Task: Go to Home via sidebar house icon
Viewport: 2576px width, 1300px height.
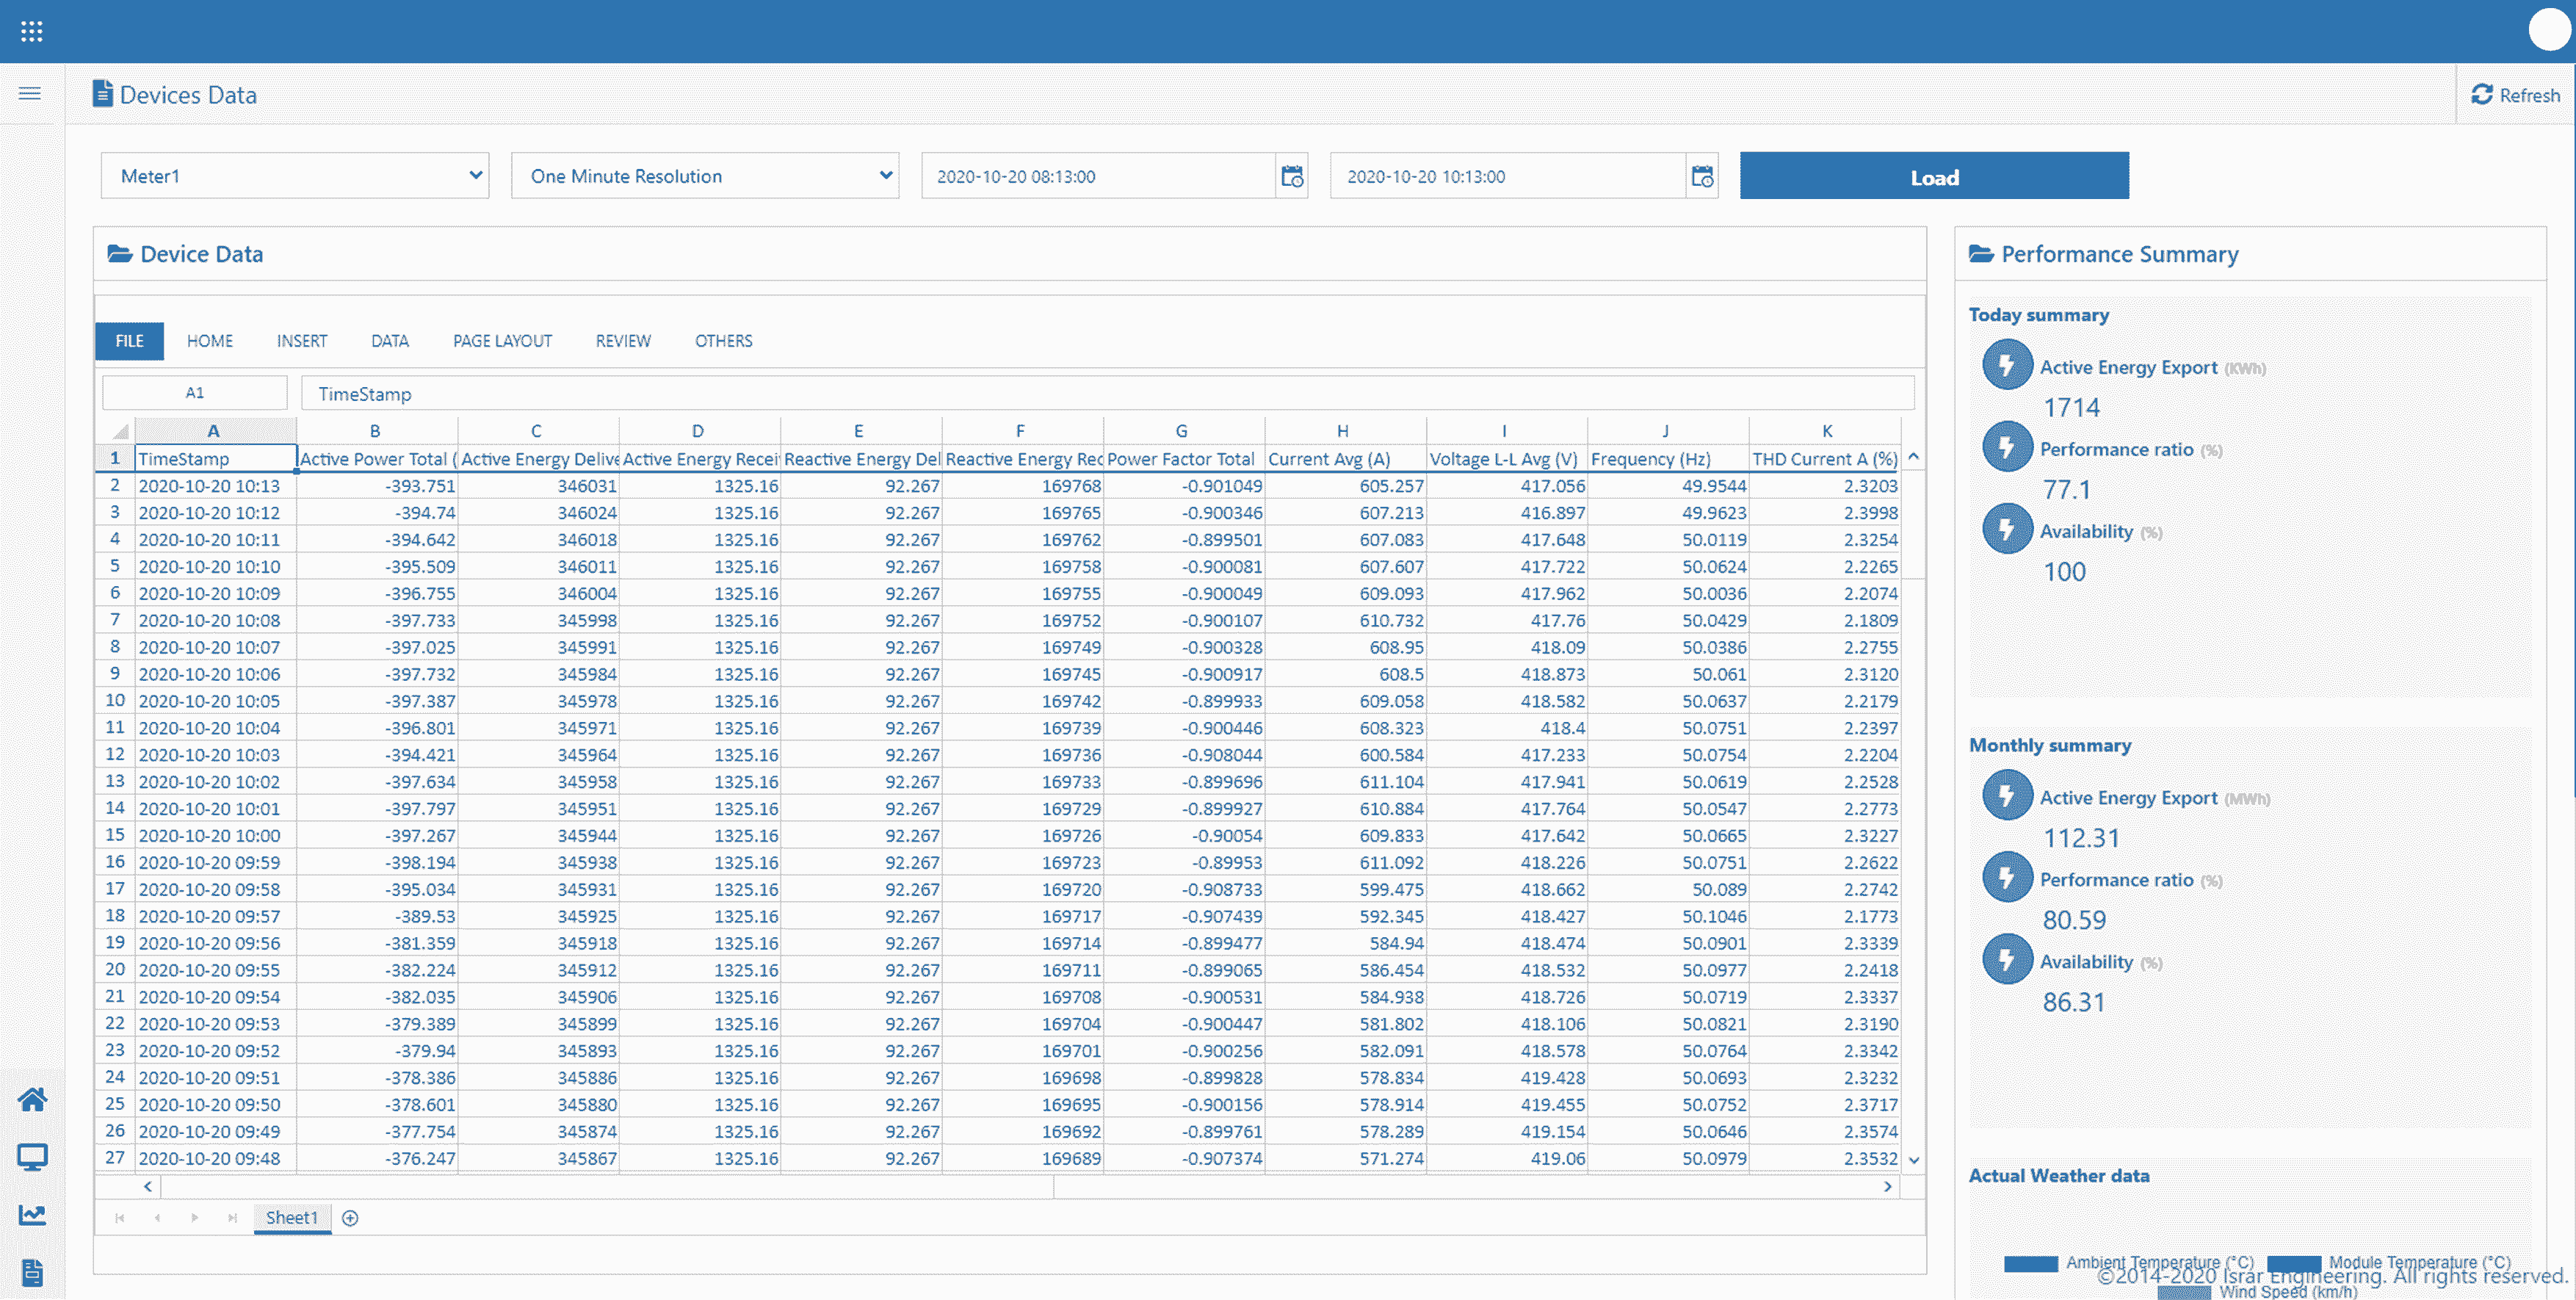Action: [x=32, y=1100]
